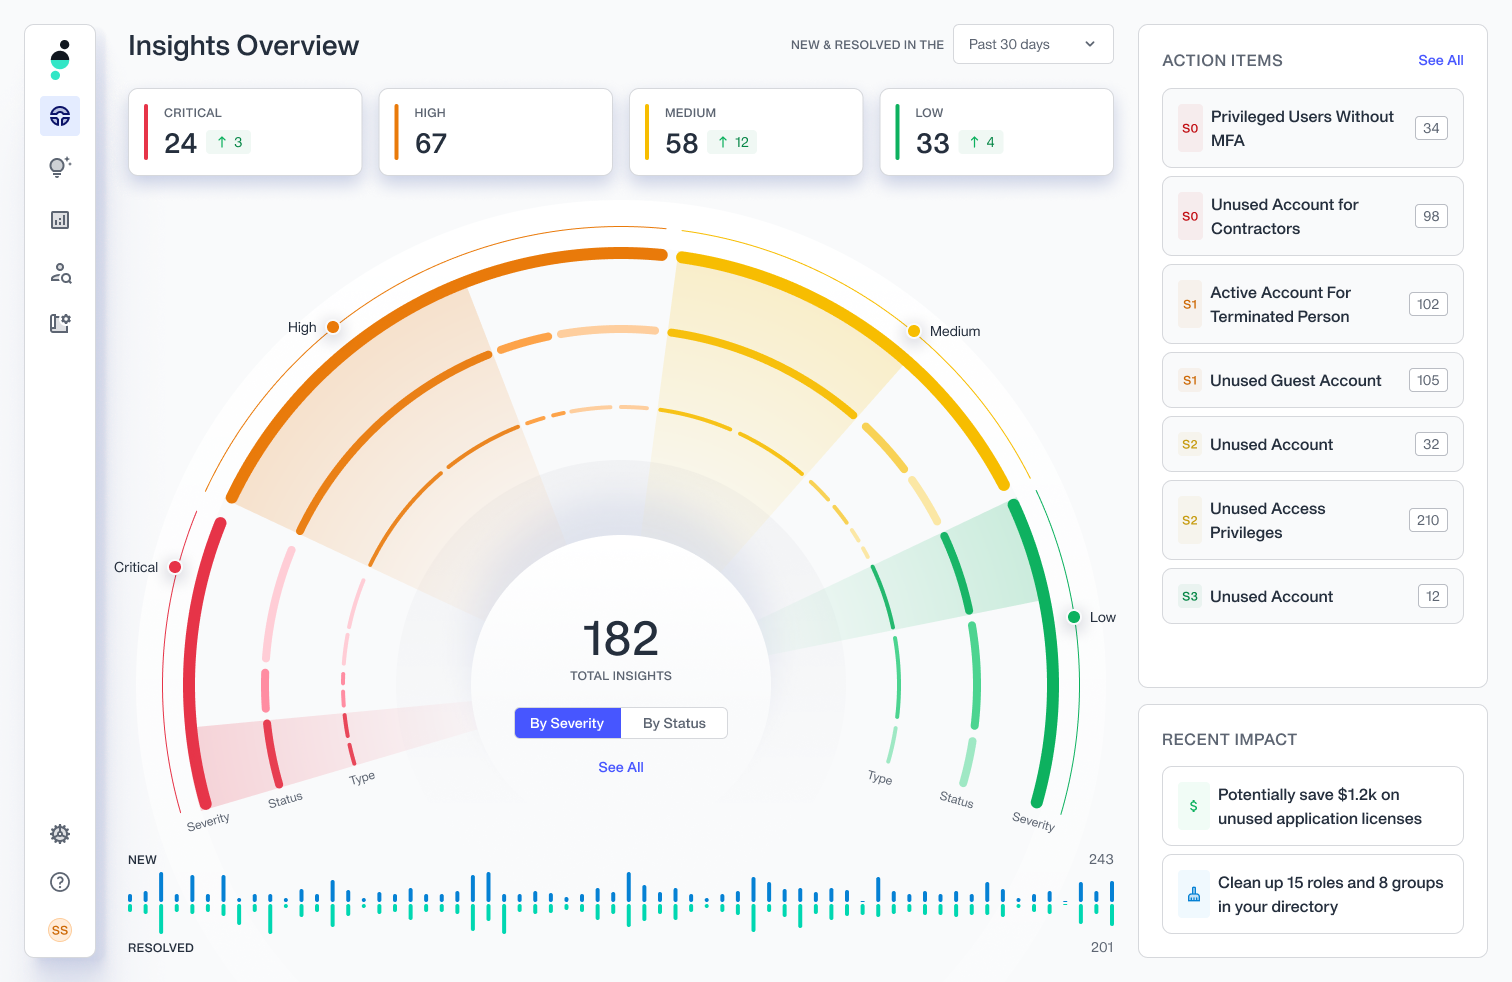Open the LOW 33 summary card

pos(996,132)
